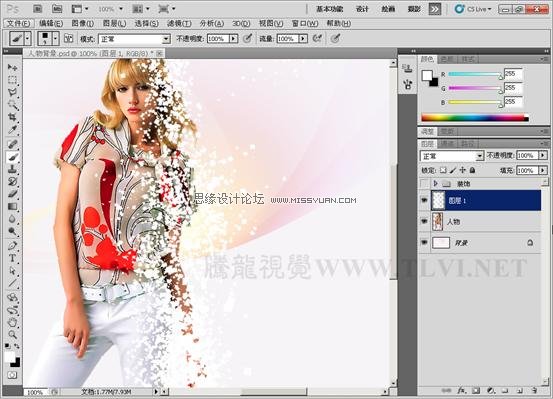Viewport: 553px width, 399px height.
Task: Select the 3D Camera Rotate tool
Action: tap(13, 310)
